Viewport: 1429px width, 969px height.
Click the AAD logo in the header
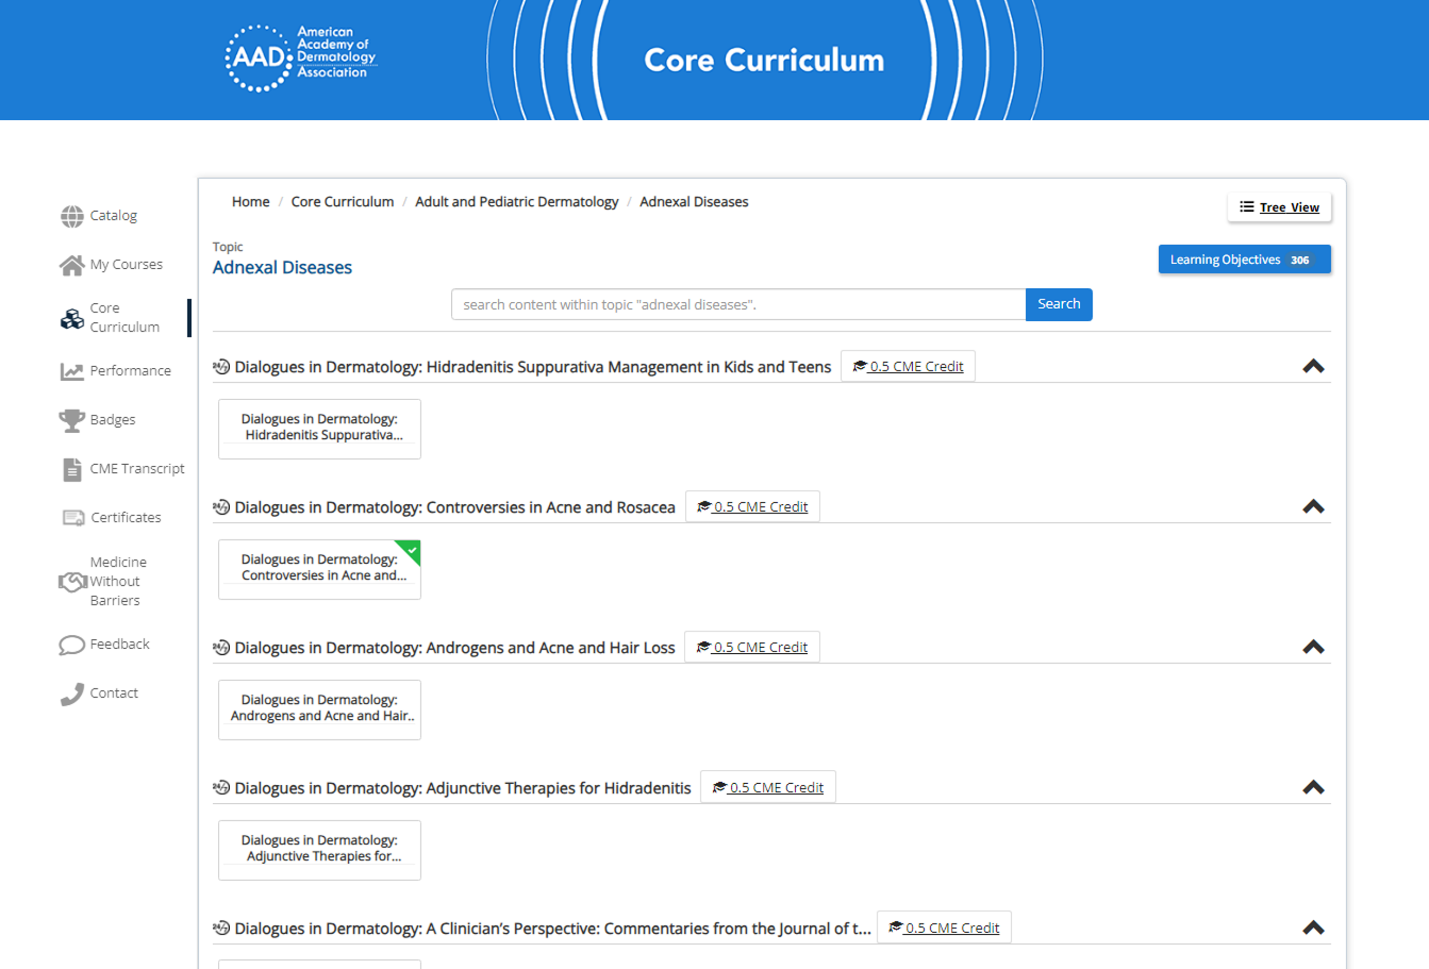[301, 58]
